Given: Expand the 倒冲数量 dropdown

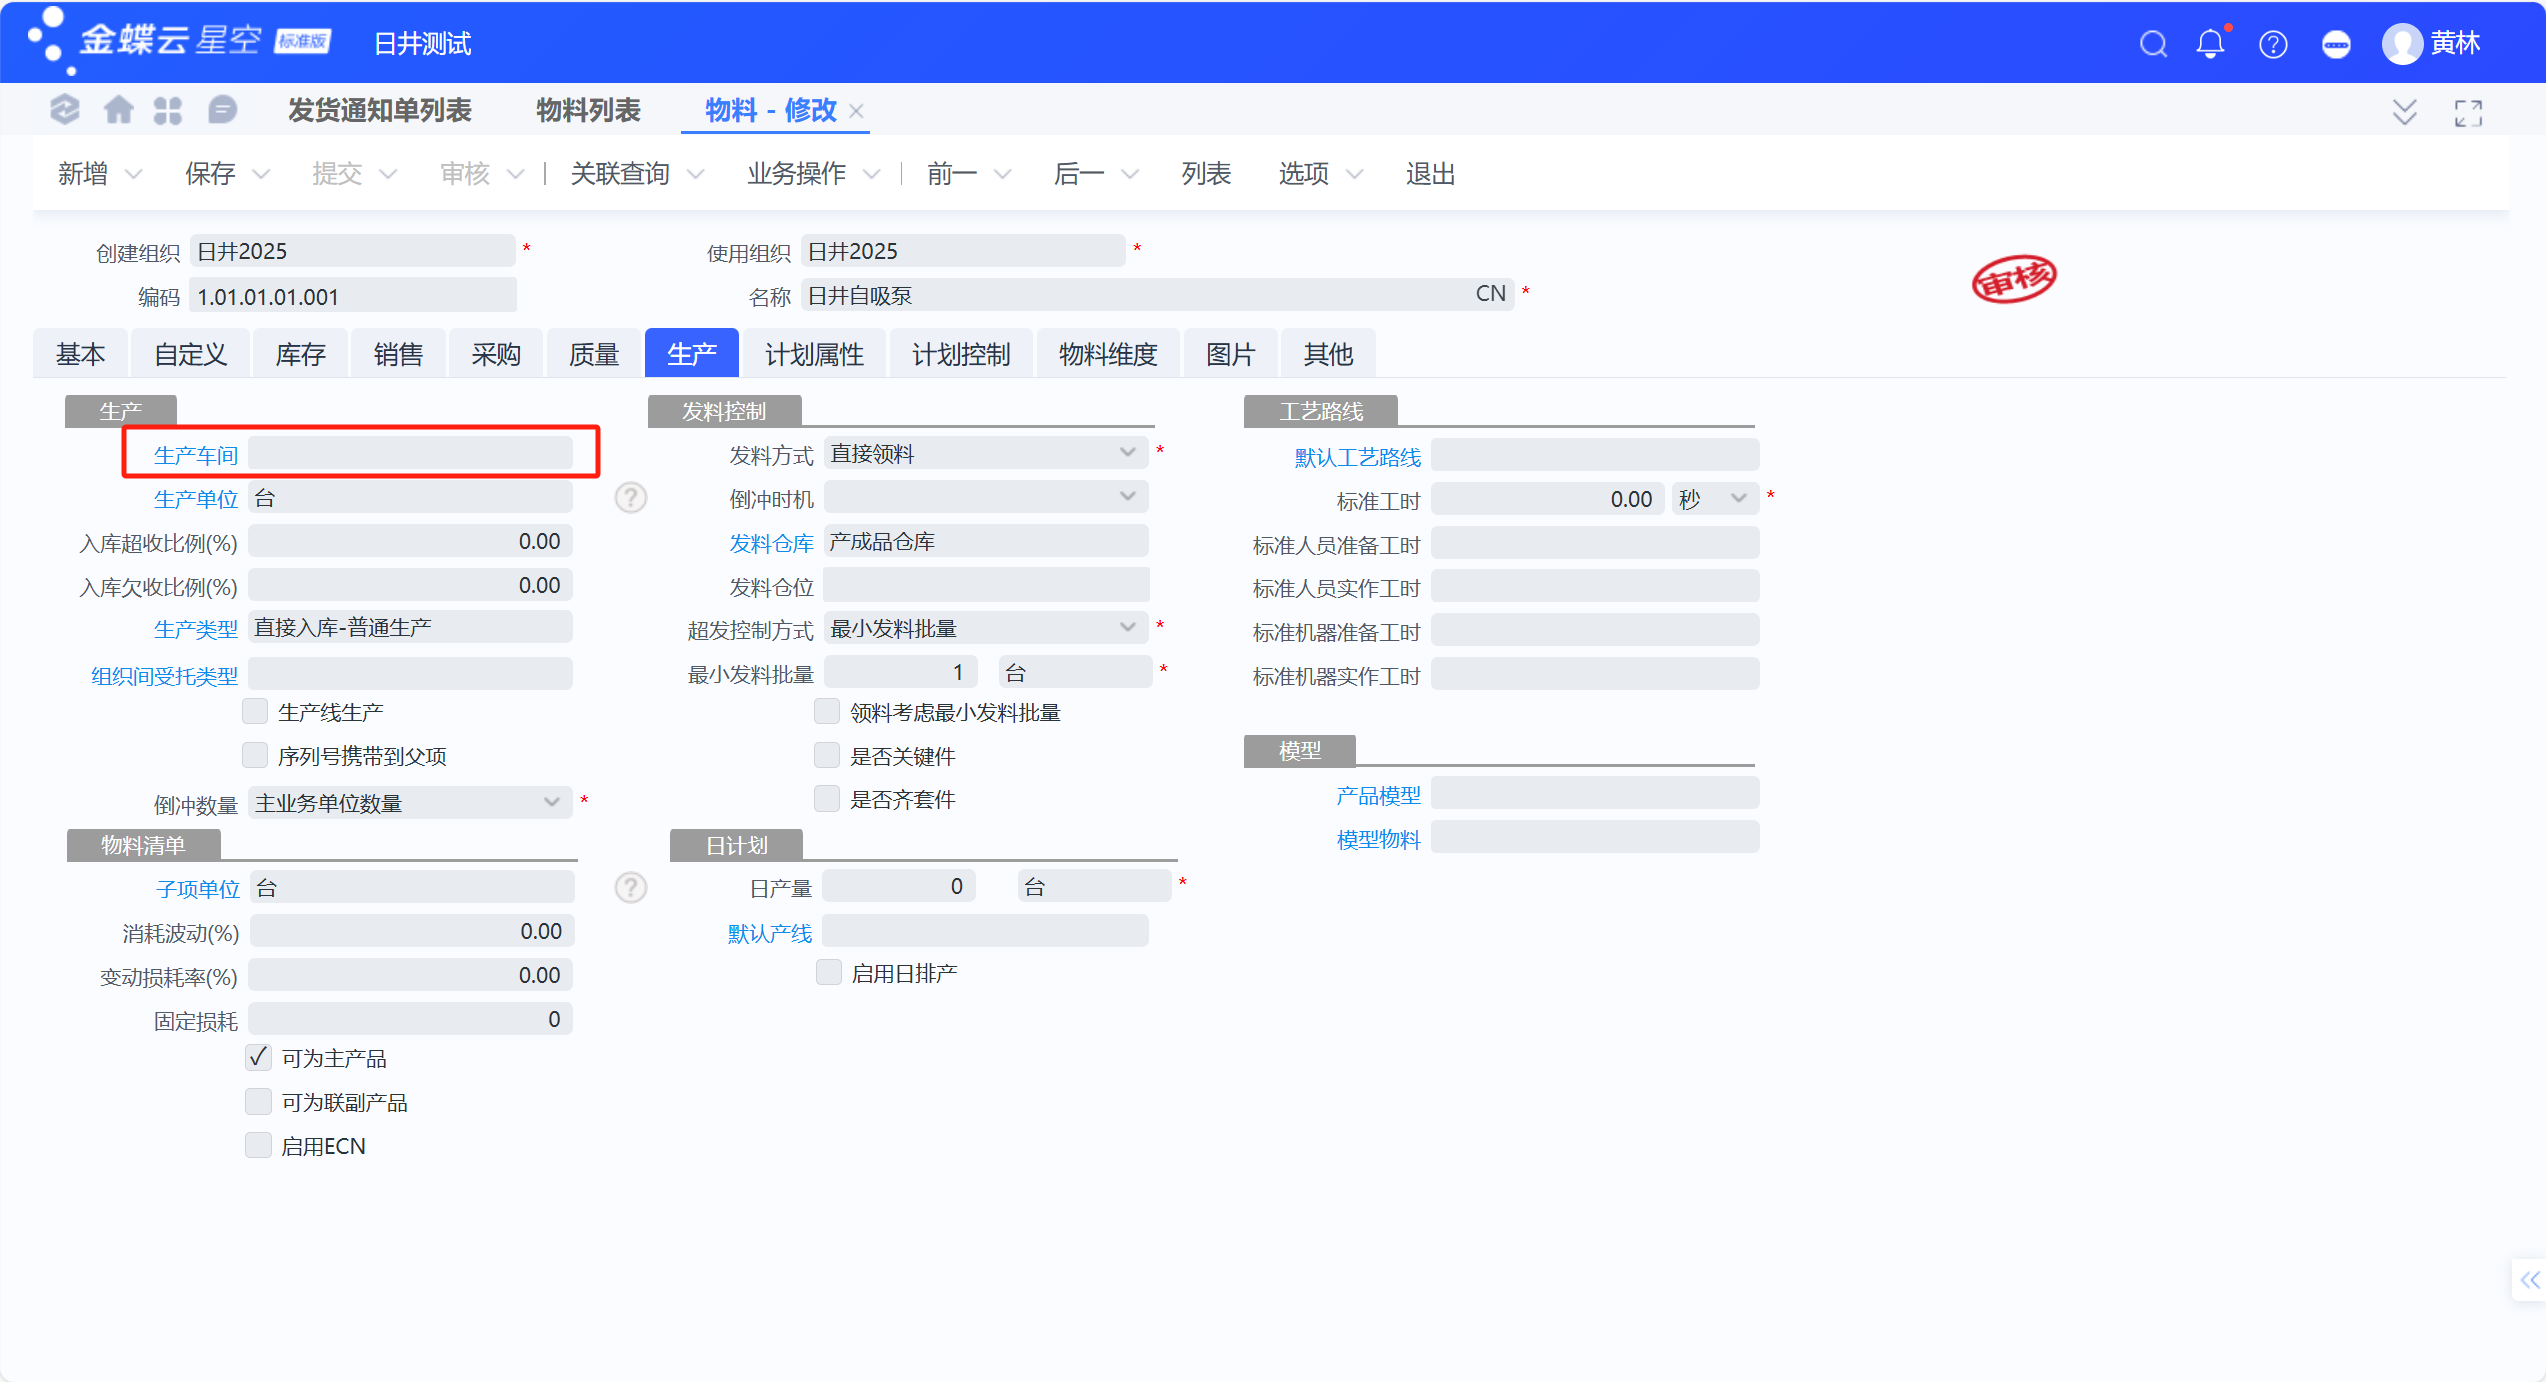Looking at the screenshot, I should tap(410, 803).
